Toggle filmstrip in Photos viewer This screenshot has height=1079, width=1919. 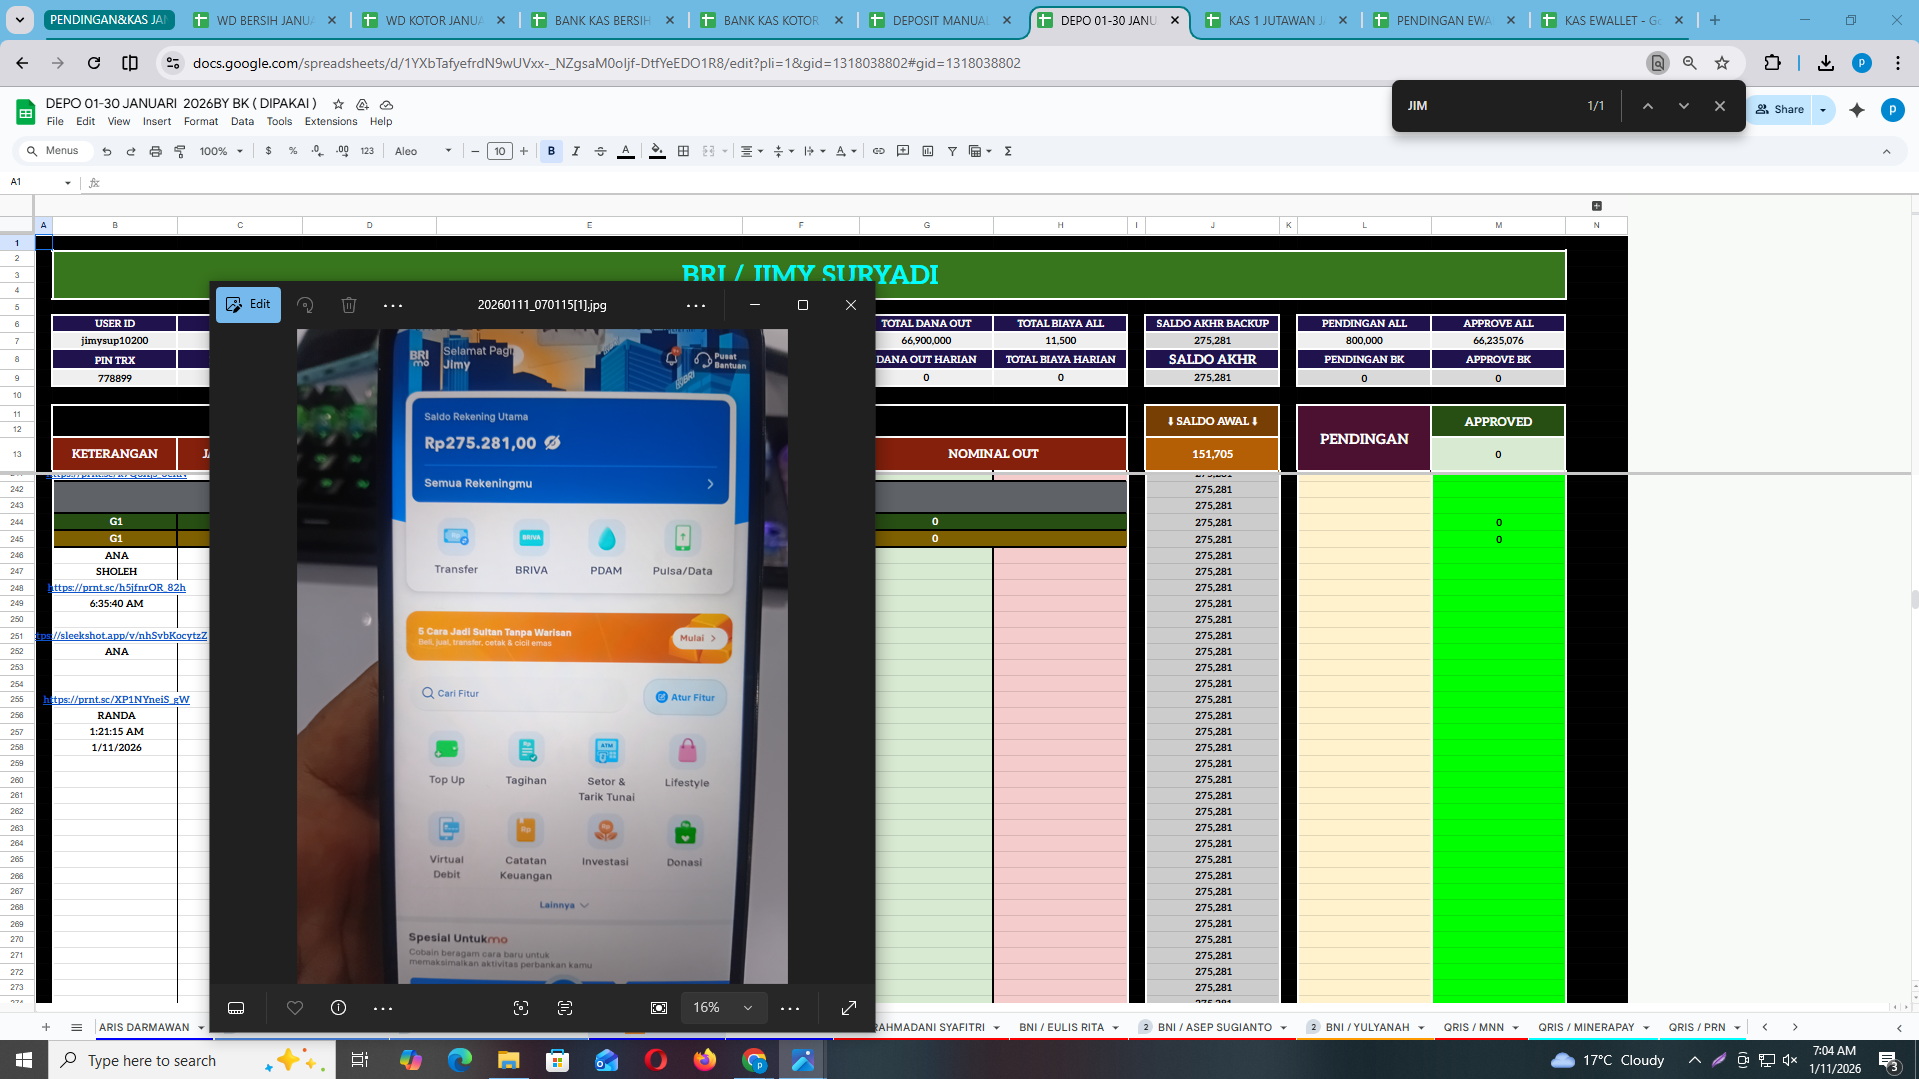point(236,1008)
